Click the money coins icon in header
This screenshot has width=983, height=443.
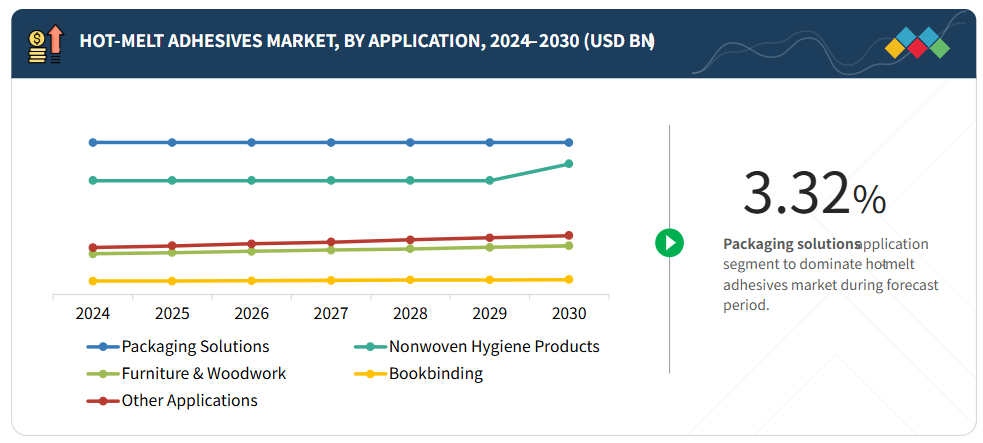point(46,44)
